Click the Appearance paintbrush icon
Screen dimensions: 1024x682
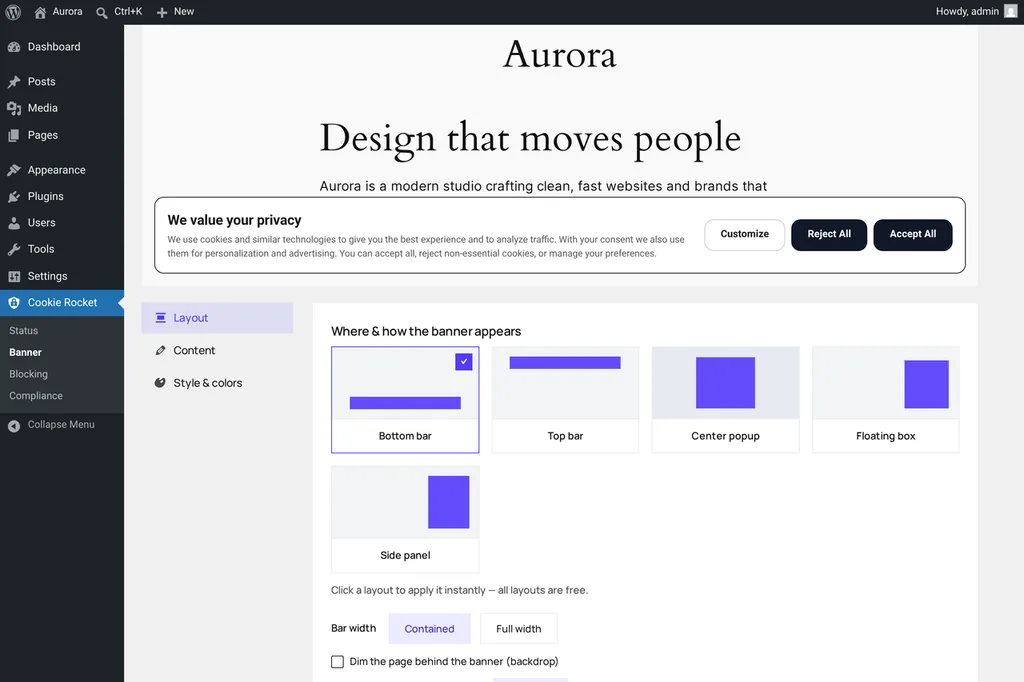[14, 170]
